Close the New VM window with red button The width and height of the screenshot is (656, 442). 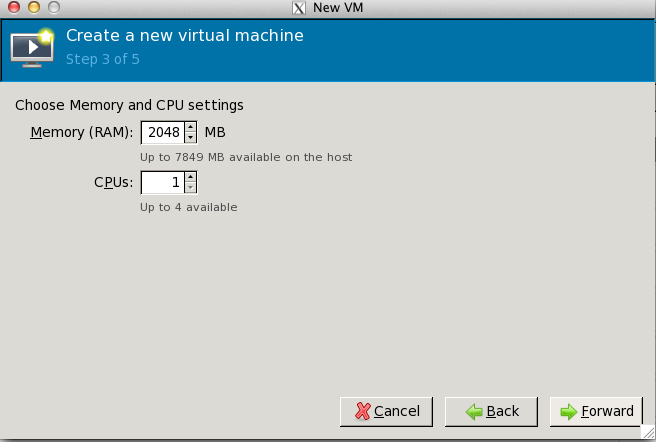coord(14,7)
